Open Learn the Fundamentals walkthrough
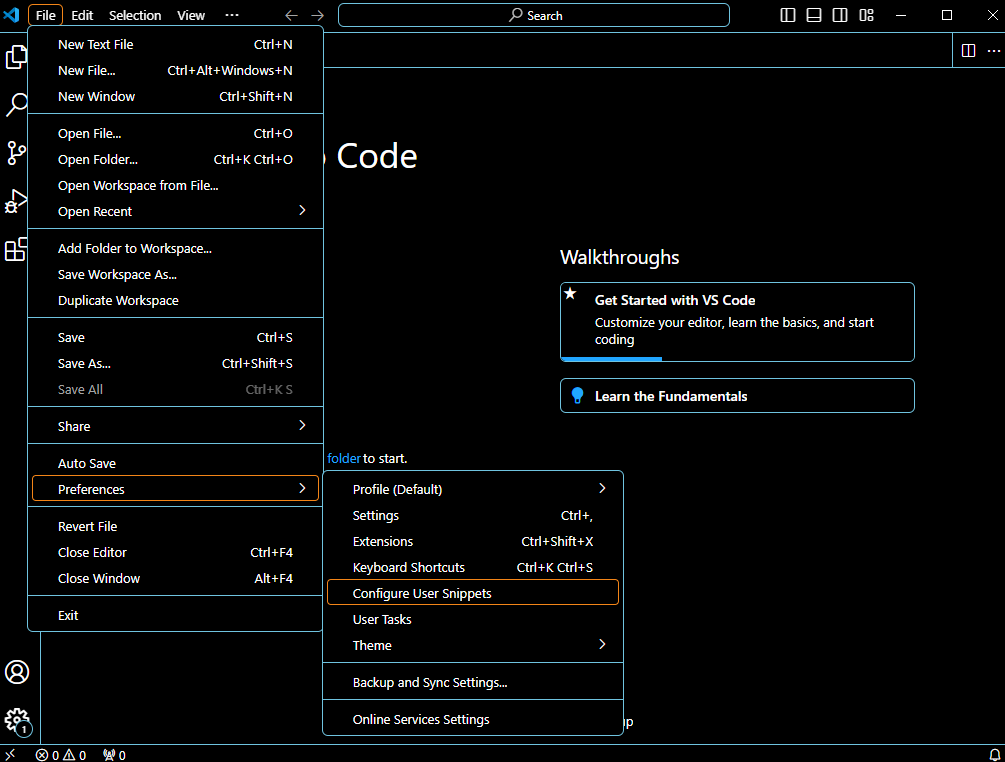1005x762 pixels. (737, 395)
